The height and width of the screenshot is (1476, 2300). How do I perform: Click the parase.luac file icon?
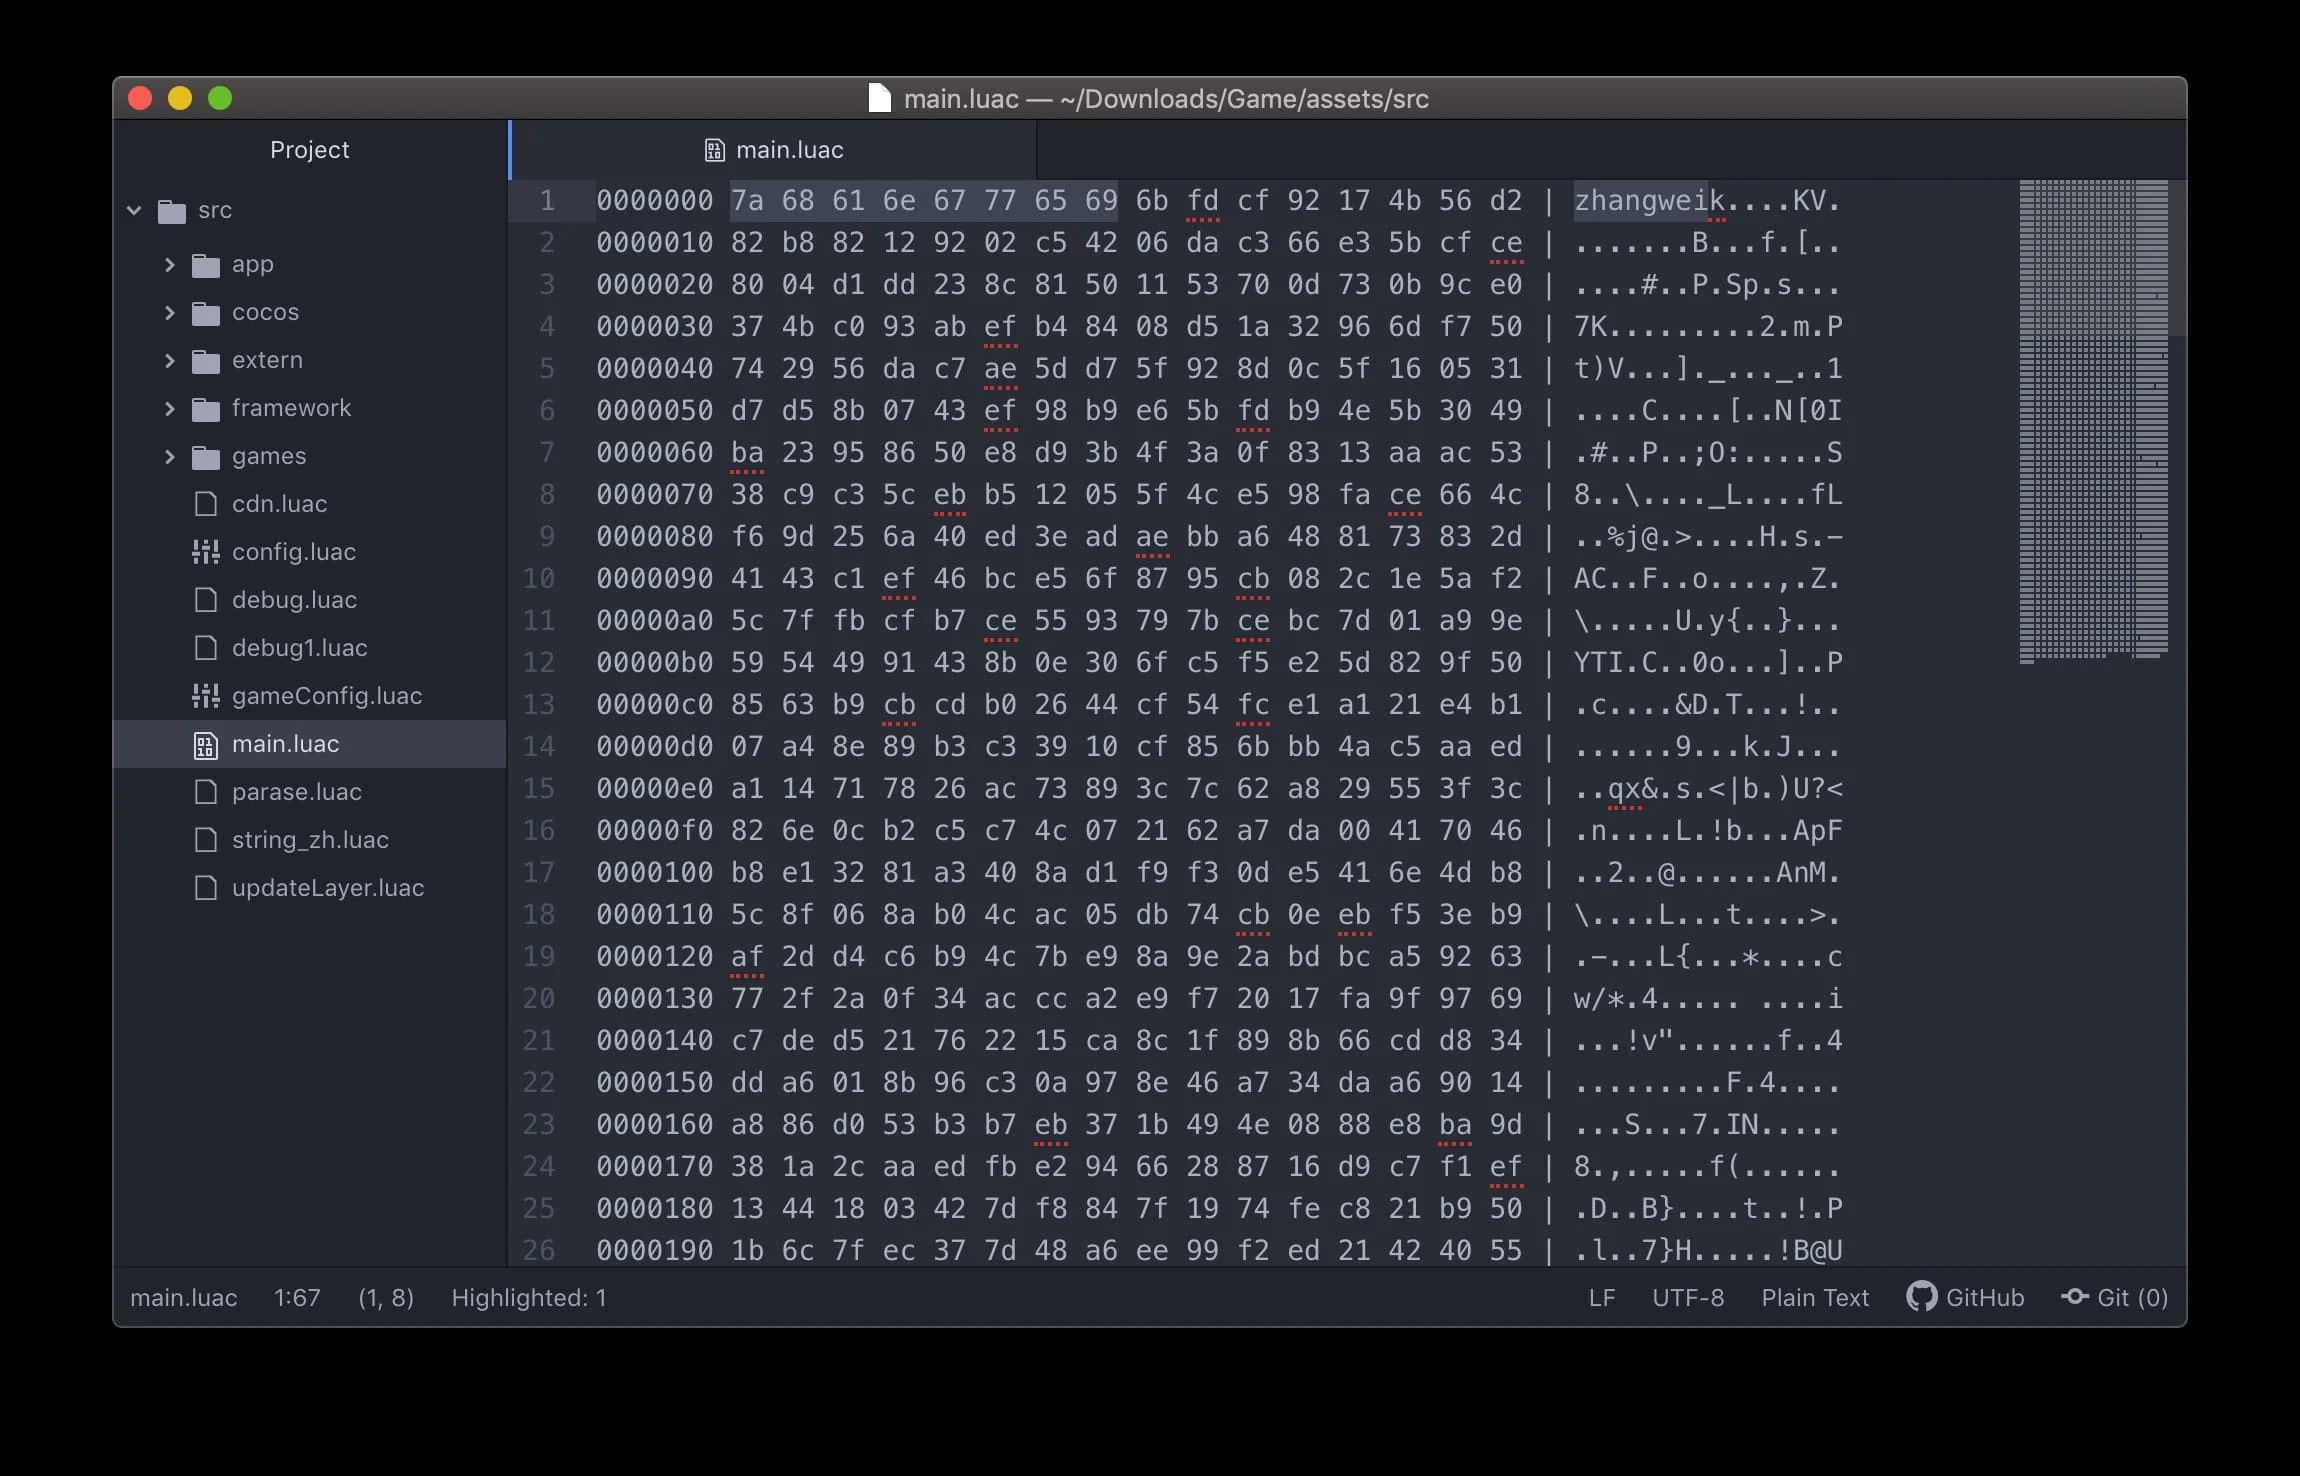tap(206, 792)
